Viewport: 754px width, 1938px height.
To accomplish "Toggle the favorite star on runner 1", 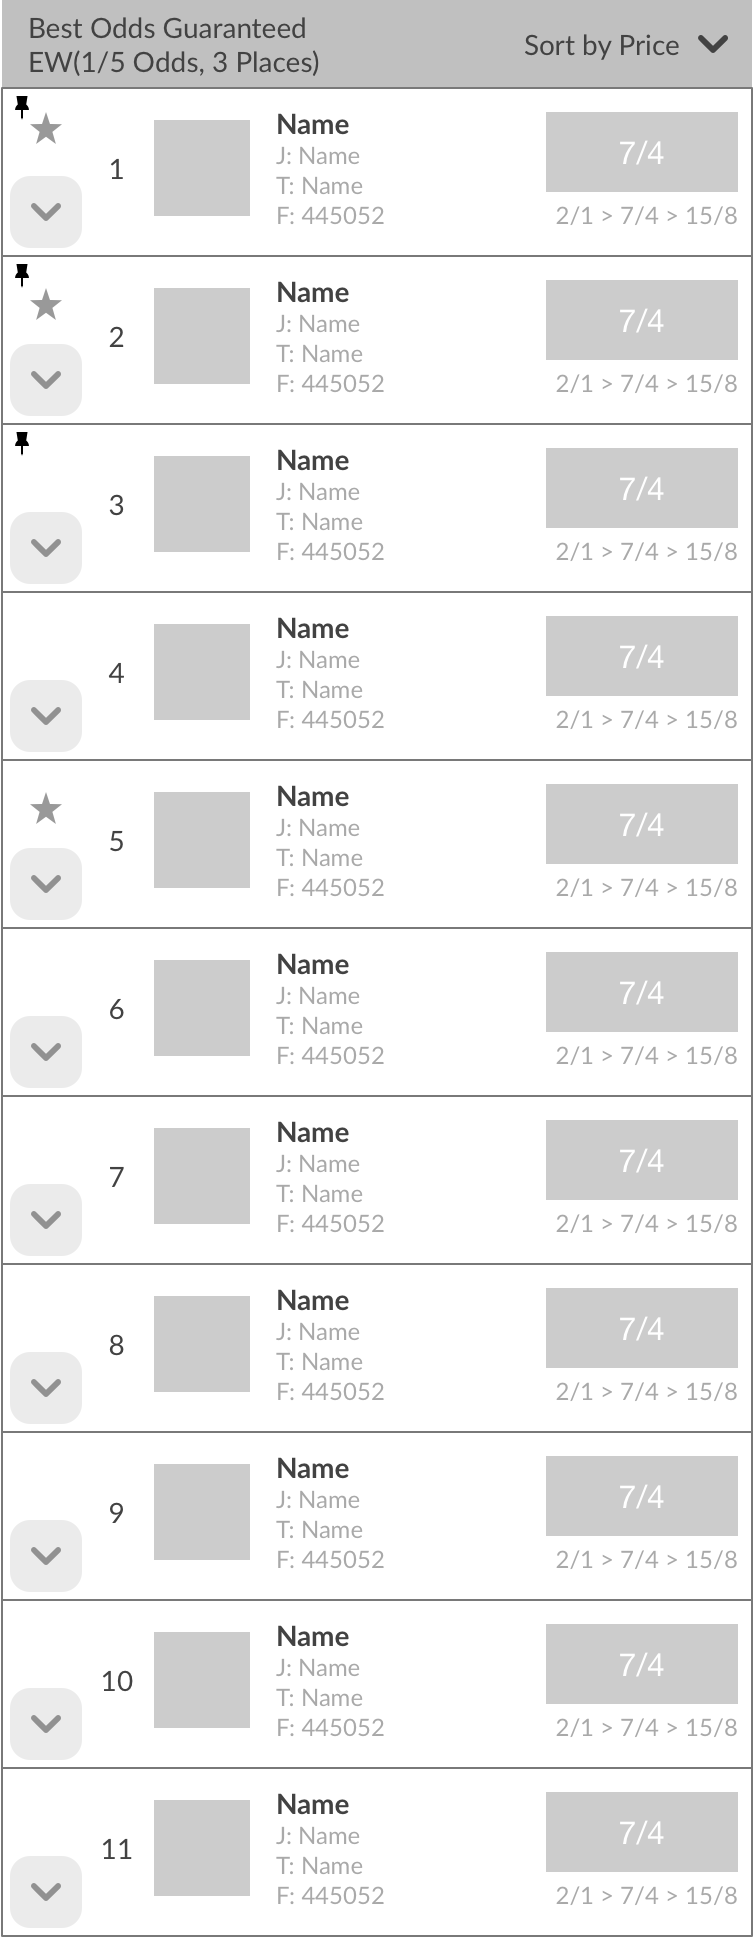I will [46, 129].
